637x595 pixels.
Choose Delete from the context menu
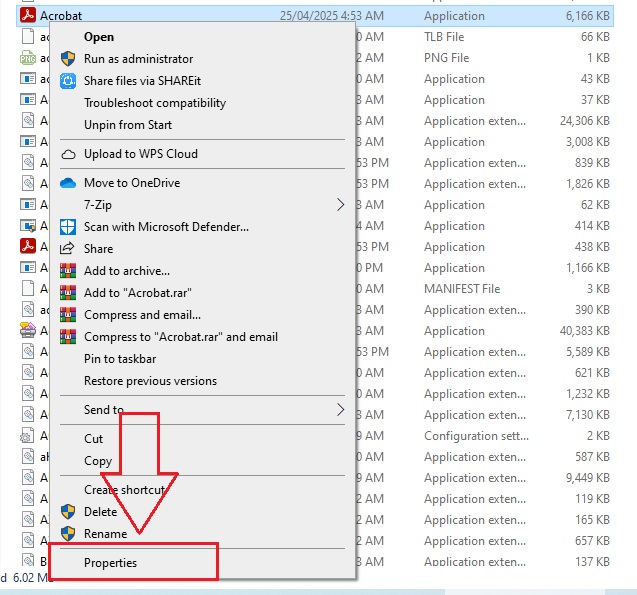[101, 512]
